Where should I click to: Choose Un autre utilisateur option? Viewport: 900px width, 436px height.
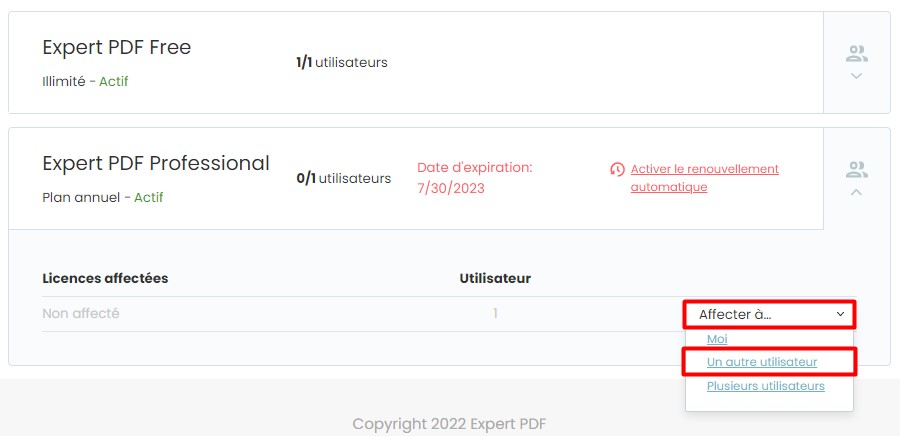762,362
